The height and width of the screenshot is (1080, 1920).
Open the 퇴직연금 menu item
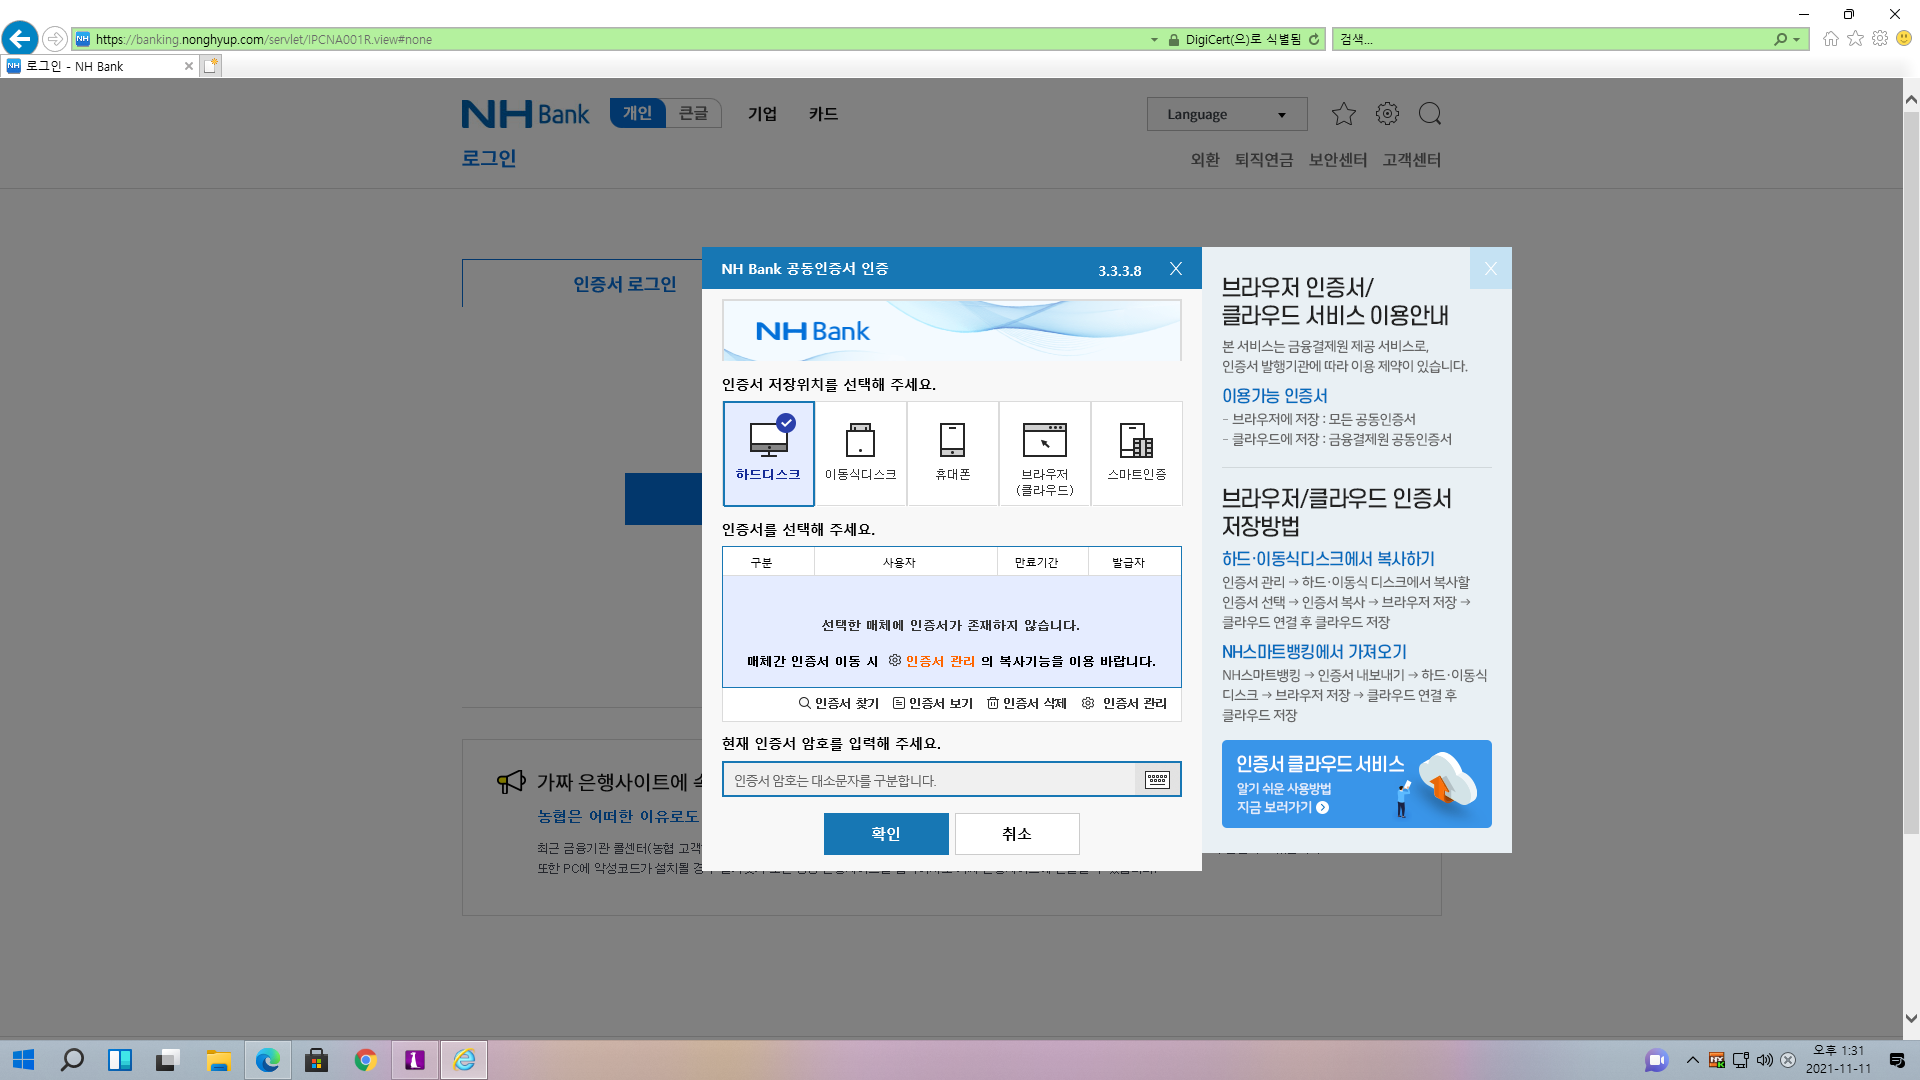pyautogui.click(x=1263, y=160)
